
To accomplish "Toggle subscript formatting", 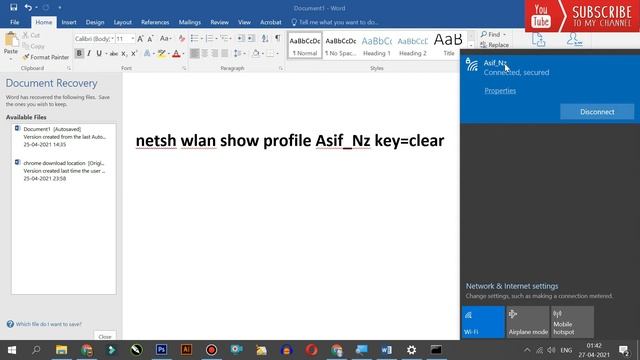I will click(x=124, y=53).
